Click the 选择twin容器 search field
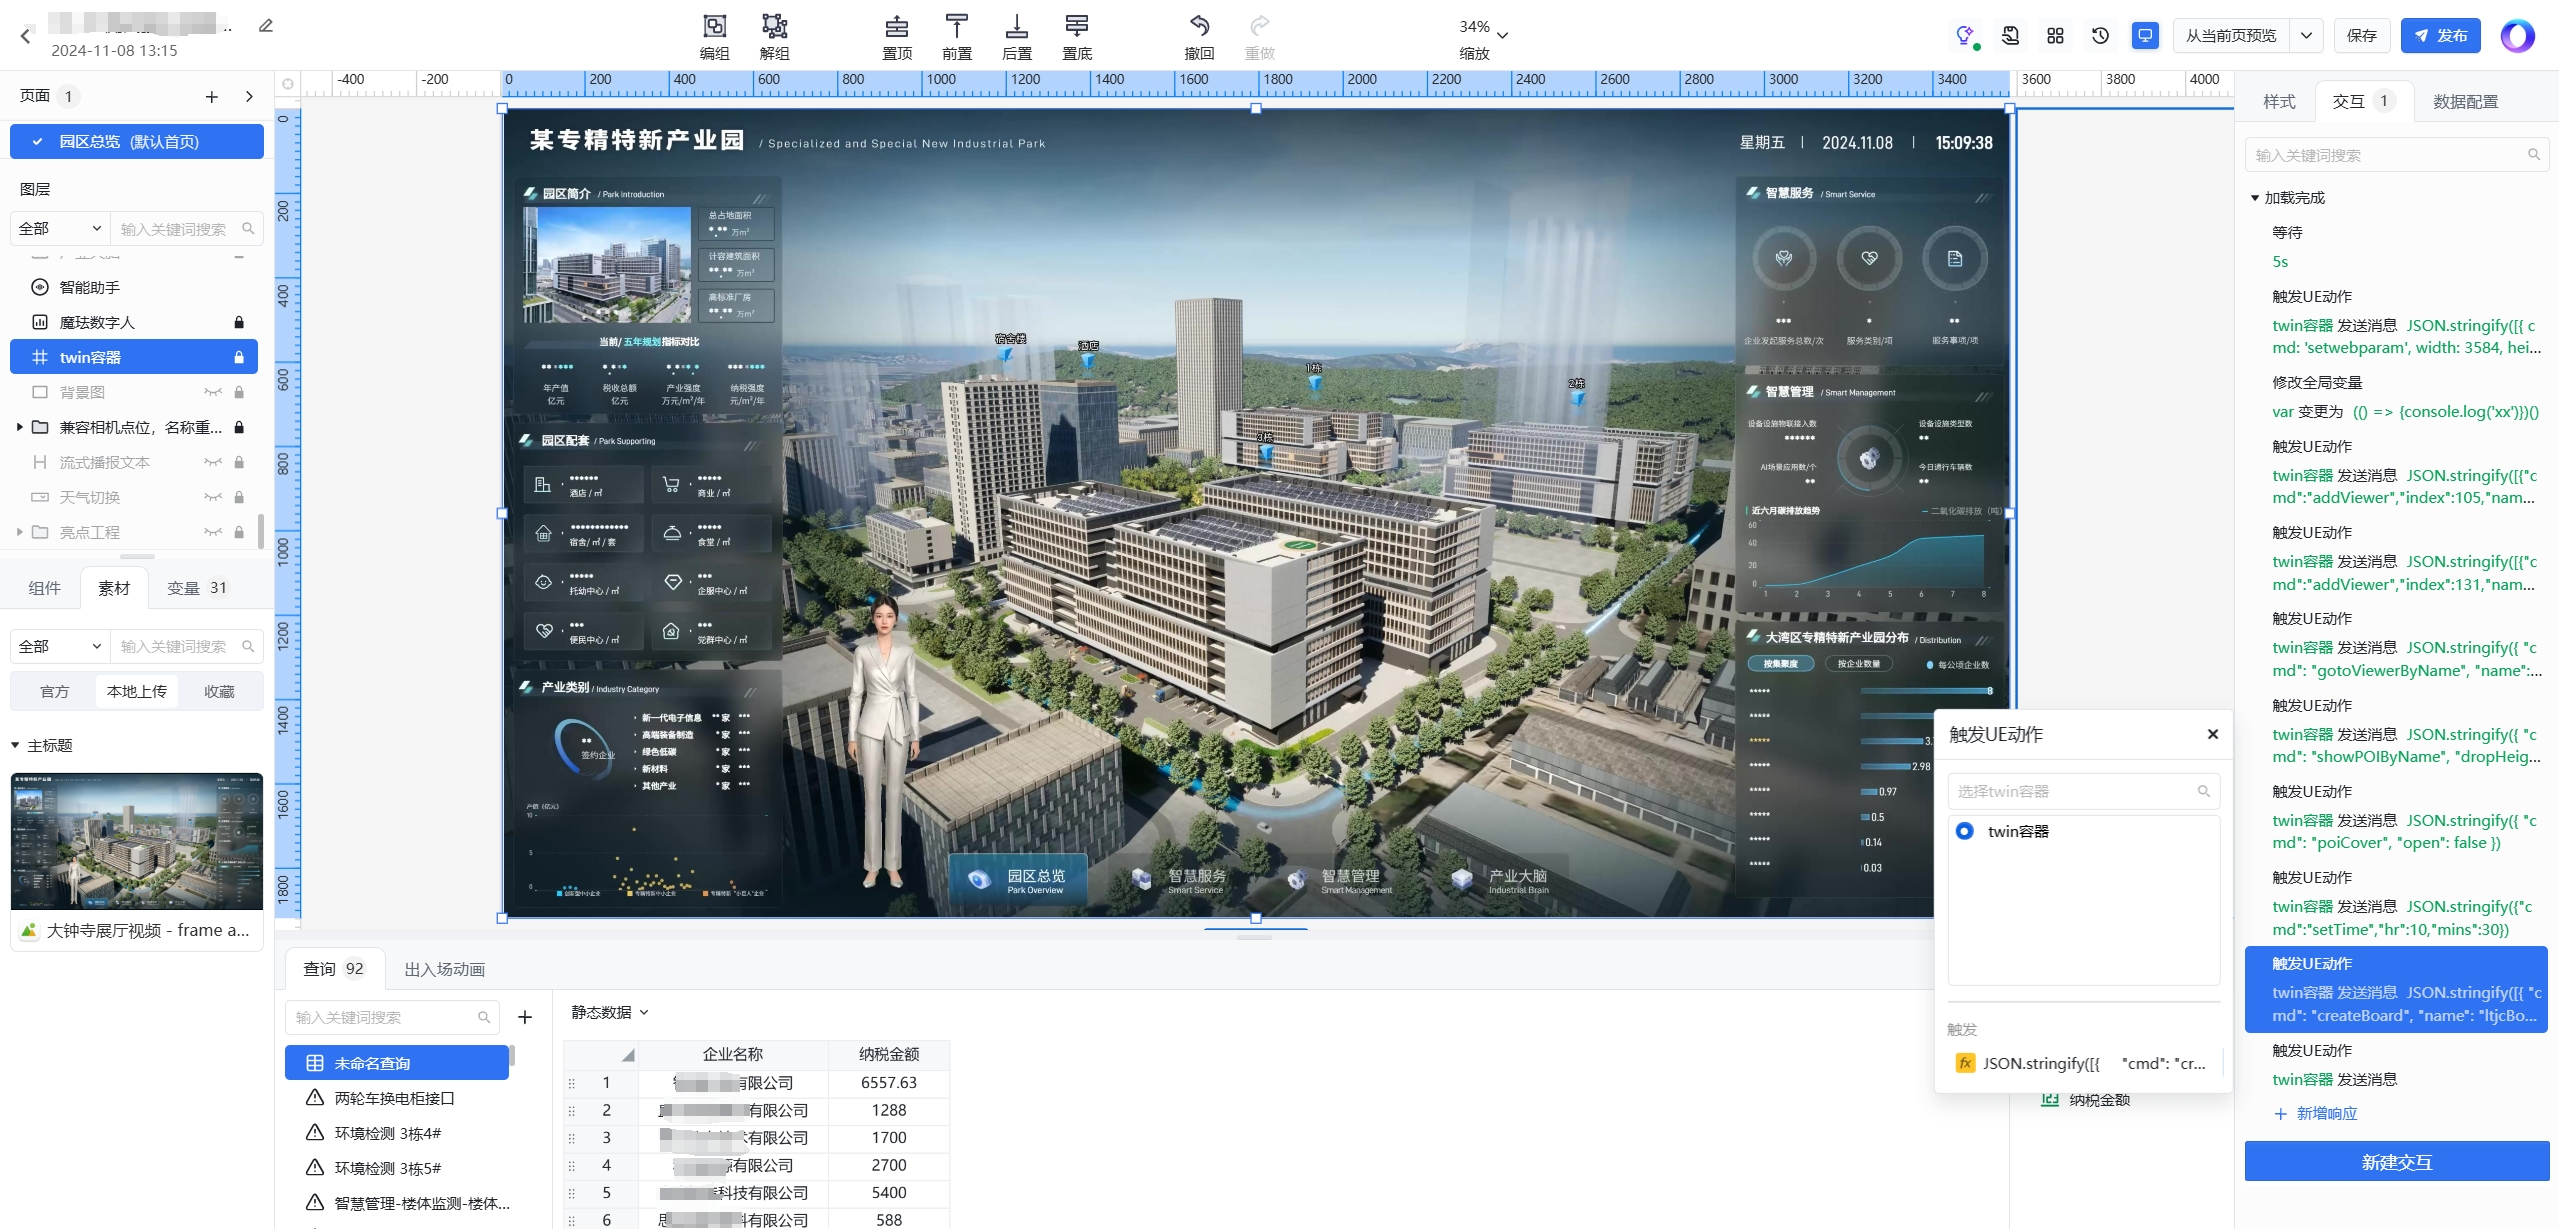This screenshot has width=2559, height=1229. click(2083, 792)
